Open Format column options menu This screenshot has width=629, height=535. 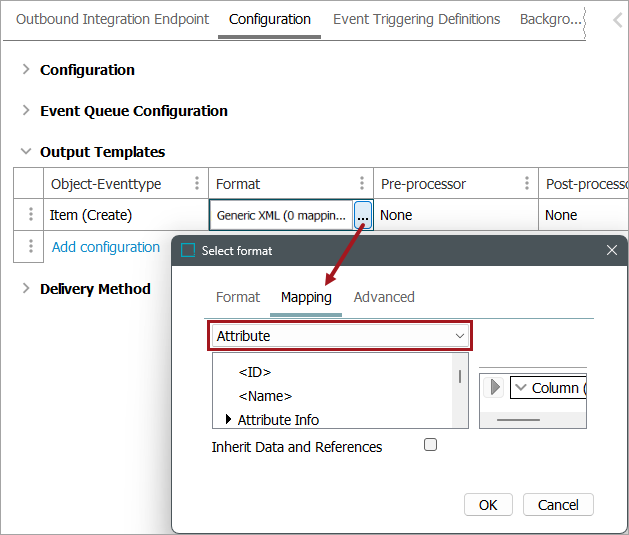[x=362, y=184]
